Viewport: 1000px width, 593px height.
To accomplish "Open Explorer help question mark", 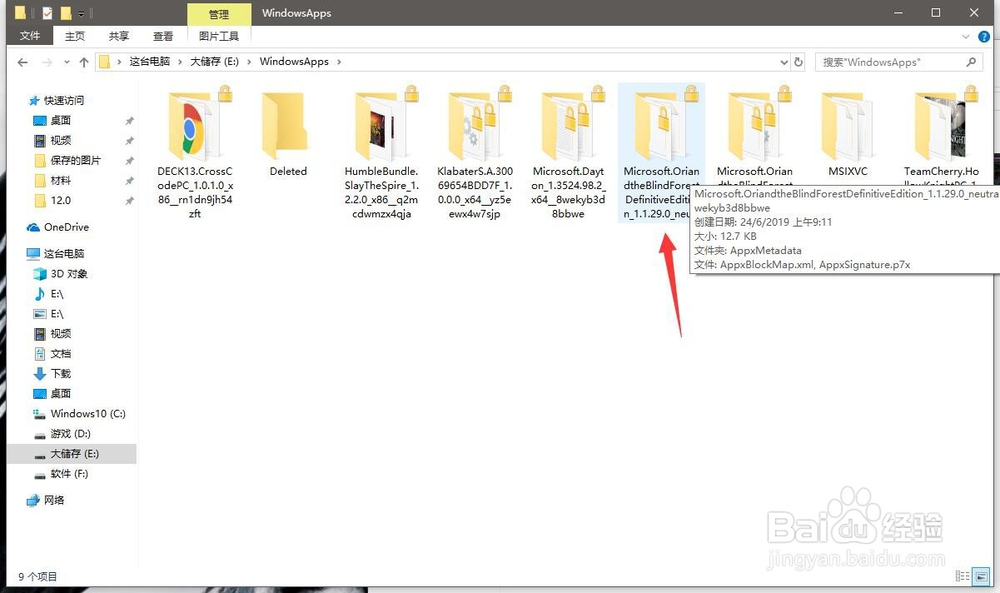I will [x=984, y=36].
